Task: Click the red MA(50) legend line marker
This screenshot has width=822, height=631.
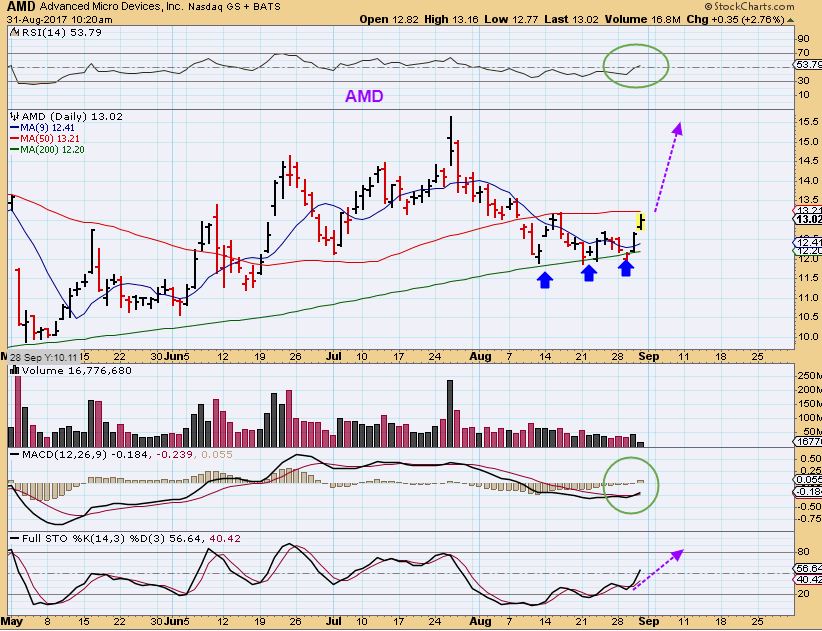Action: coord(15,139)
